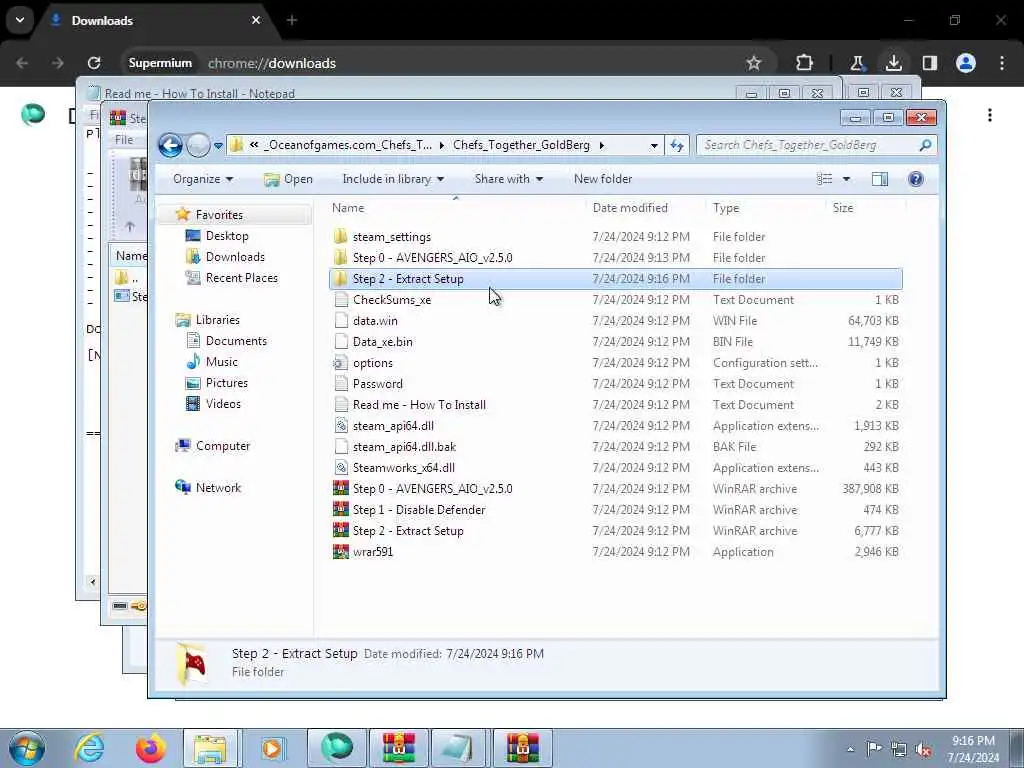The height and width of the screenshot is (768, 1024).
Task: Open the browser profile avatar
Action: click(x=965, y=63)
